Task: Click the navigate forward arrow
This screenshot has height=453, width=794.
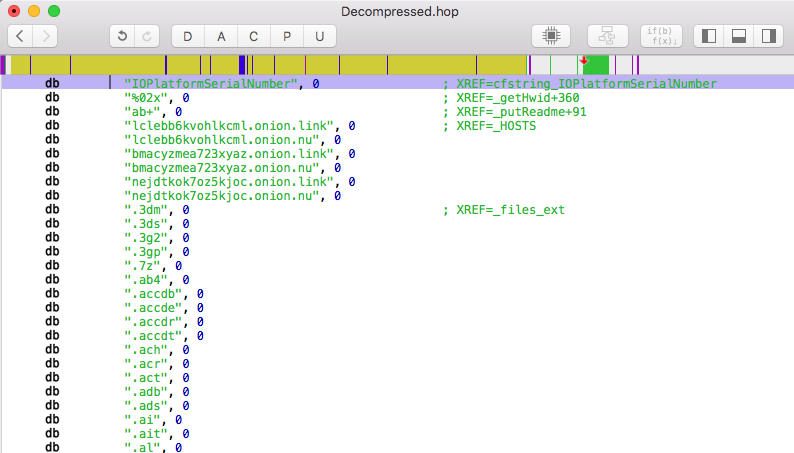Action: [45, 36]
